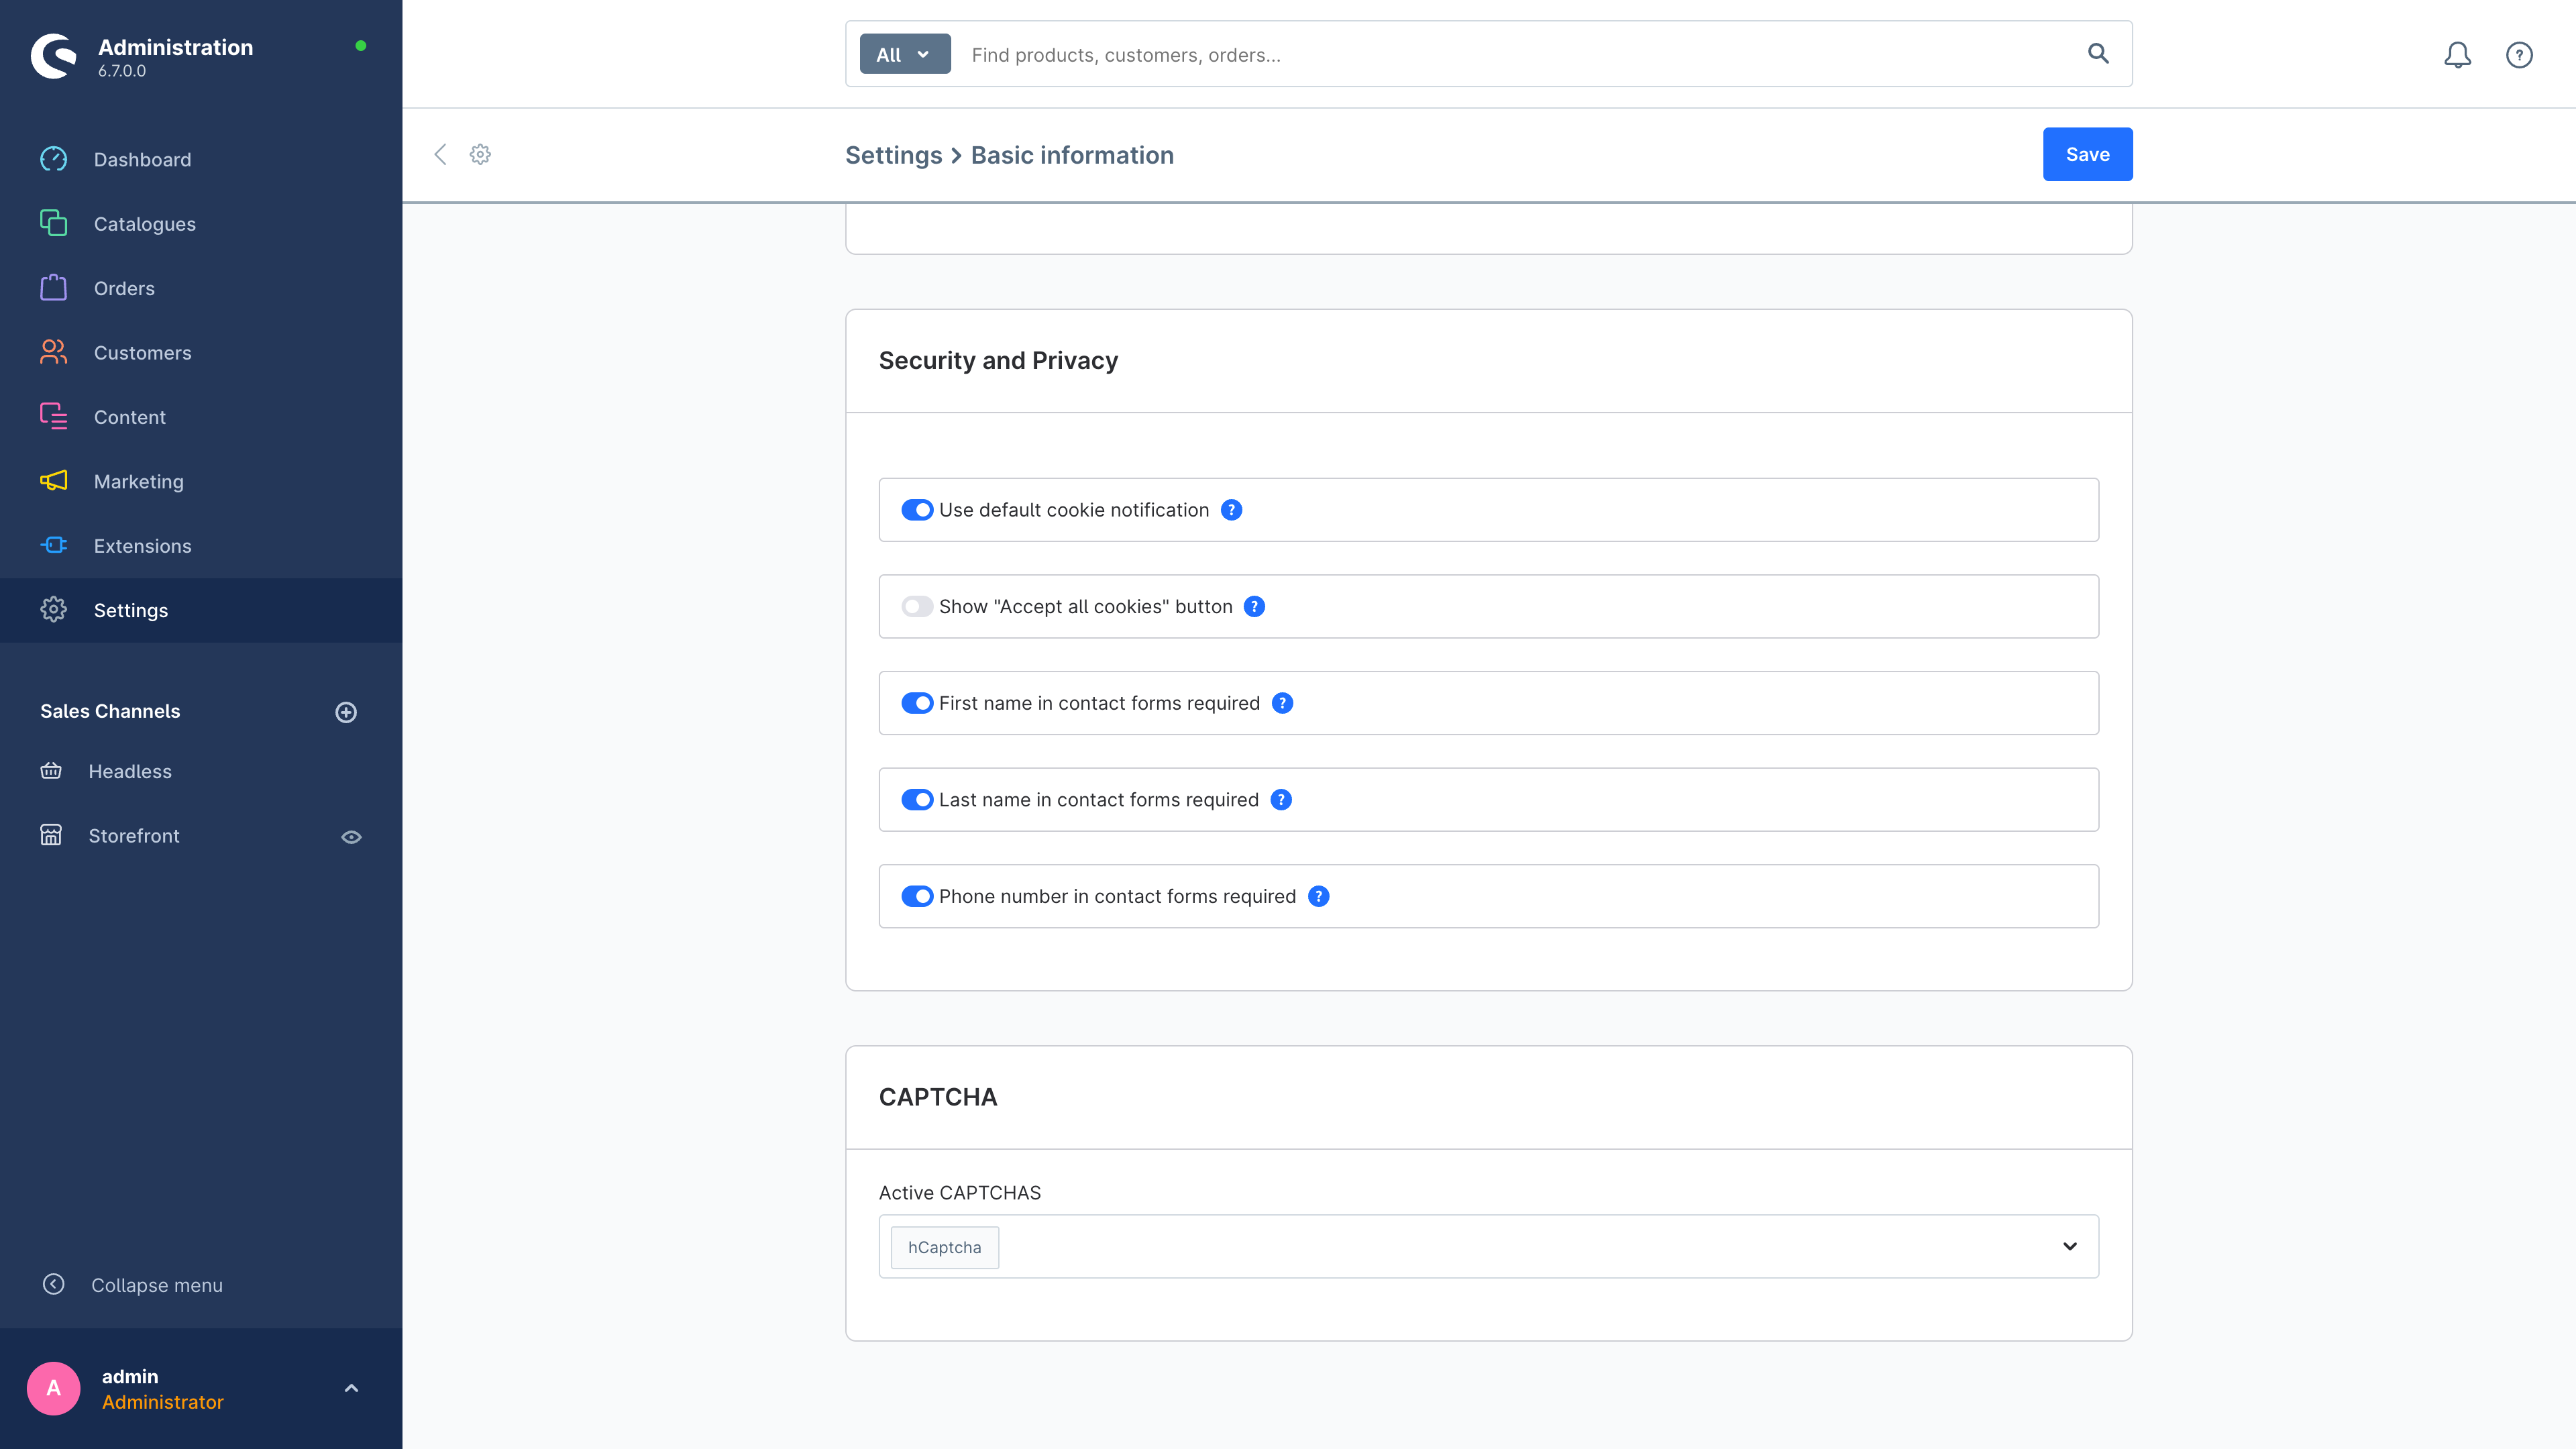Viewport: 2576px width, 1449px height.
Task: Click the help question mark icon in header
Action: click(x=2519, y=55)
